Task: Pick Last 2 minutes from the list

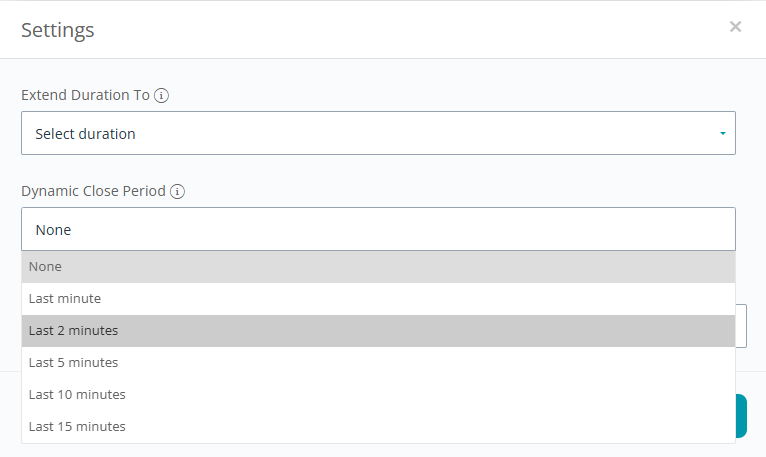Action: pyautogui.click(x=378, y=331)
